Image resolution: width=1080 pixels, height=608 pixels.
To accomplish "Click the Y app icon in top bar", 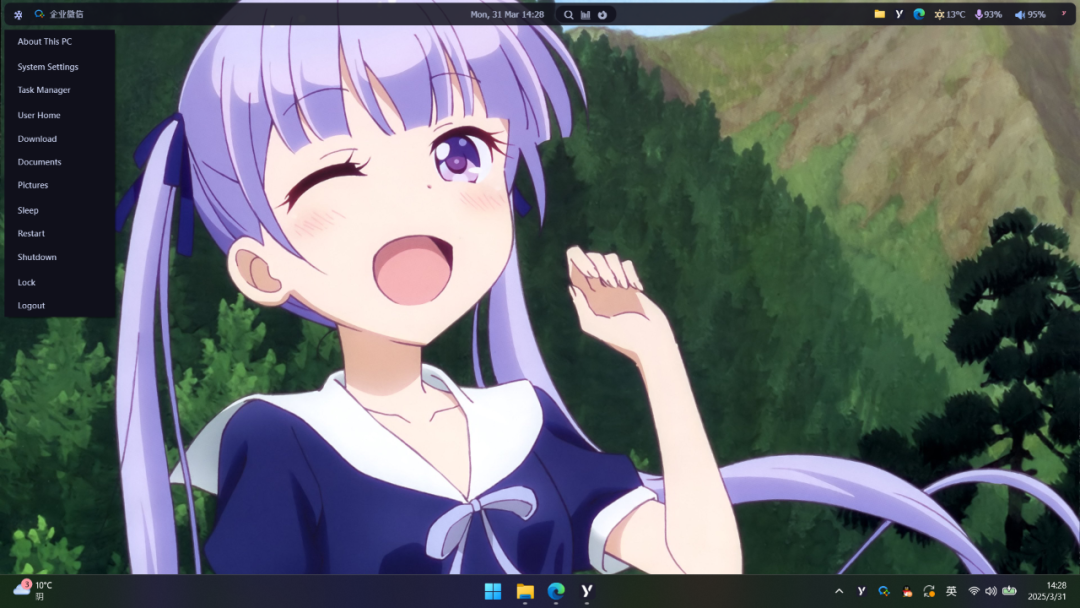I will click(x=899, y=14).
